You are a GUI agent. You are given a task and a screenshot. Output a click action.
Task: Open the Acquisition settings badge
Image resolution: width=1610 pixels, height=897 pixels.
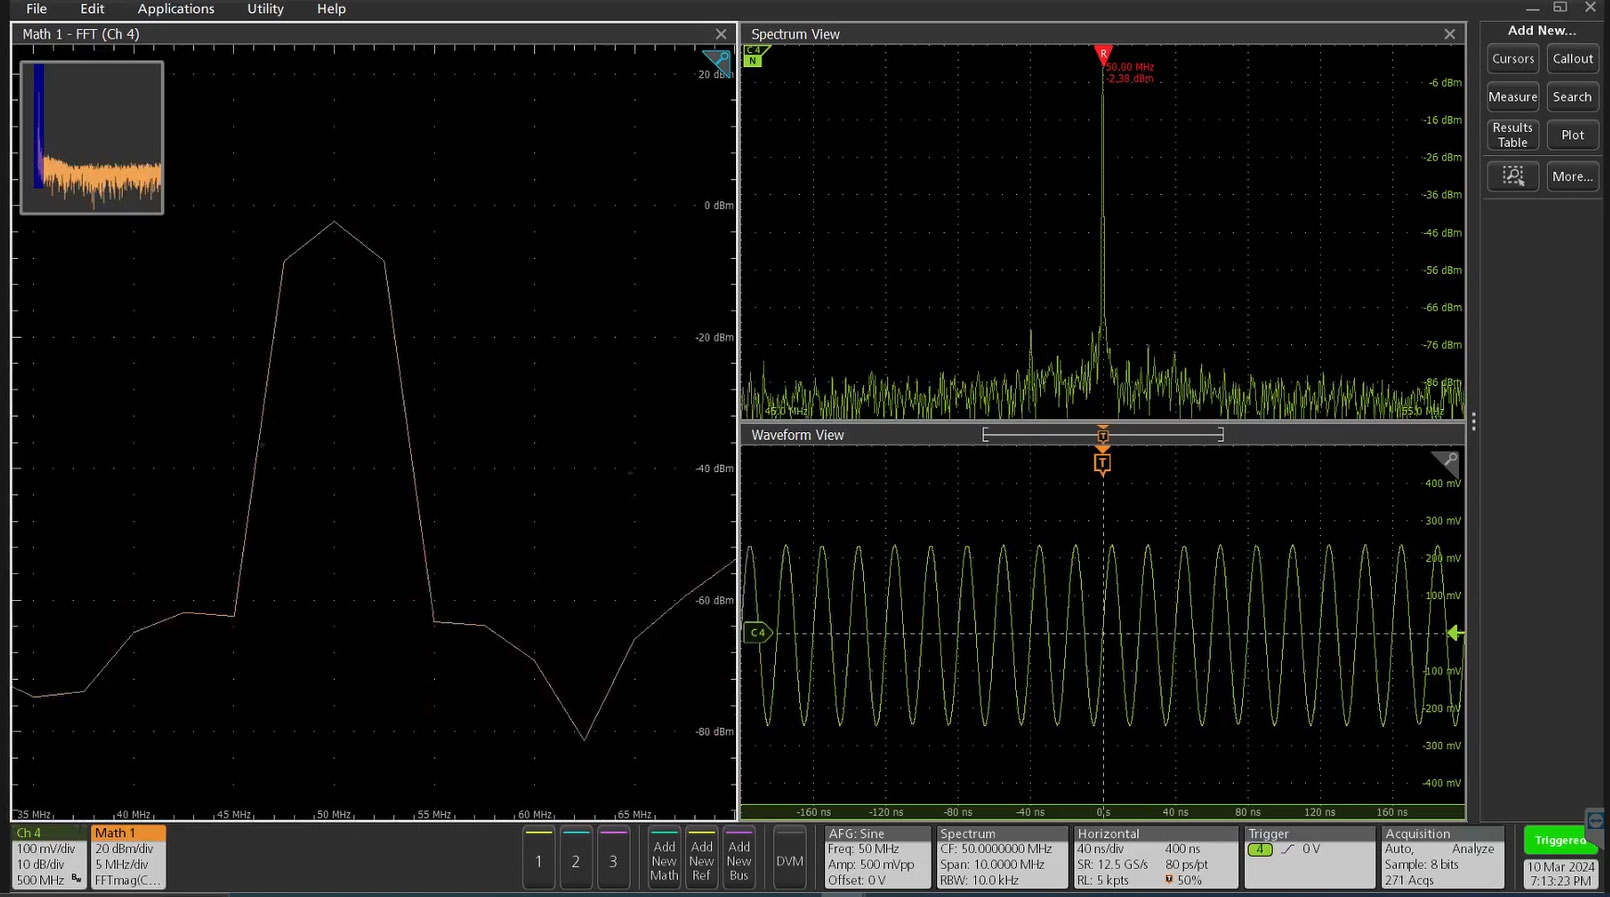coord(1443,857)
